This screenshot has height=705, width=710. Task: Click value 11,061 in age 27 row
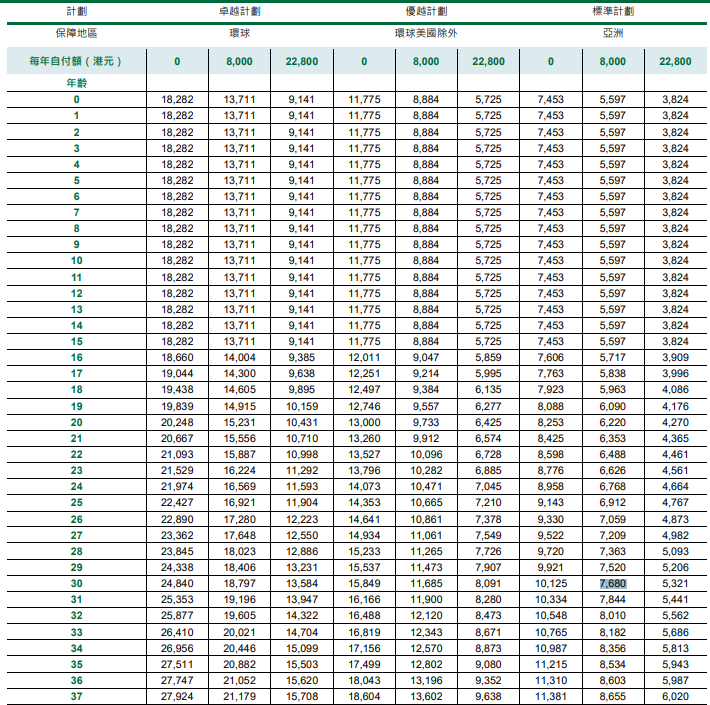click(426, 535)
